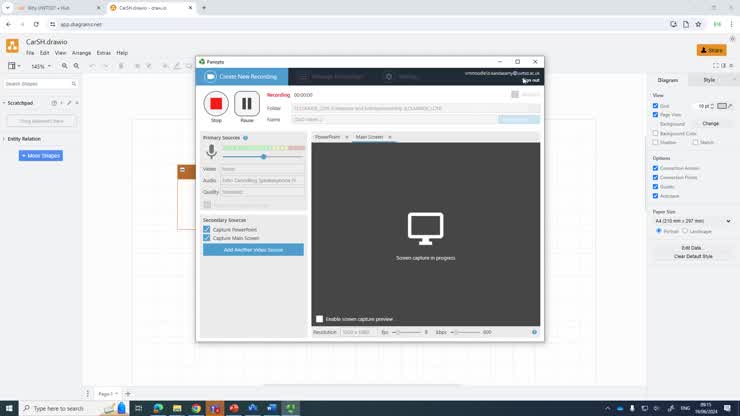The width and height of the screenshot is (740, 416).
Task: Stop the Panopto recording
Action: pos(216,104)
